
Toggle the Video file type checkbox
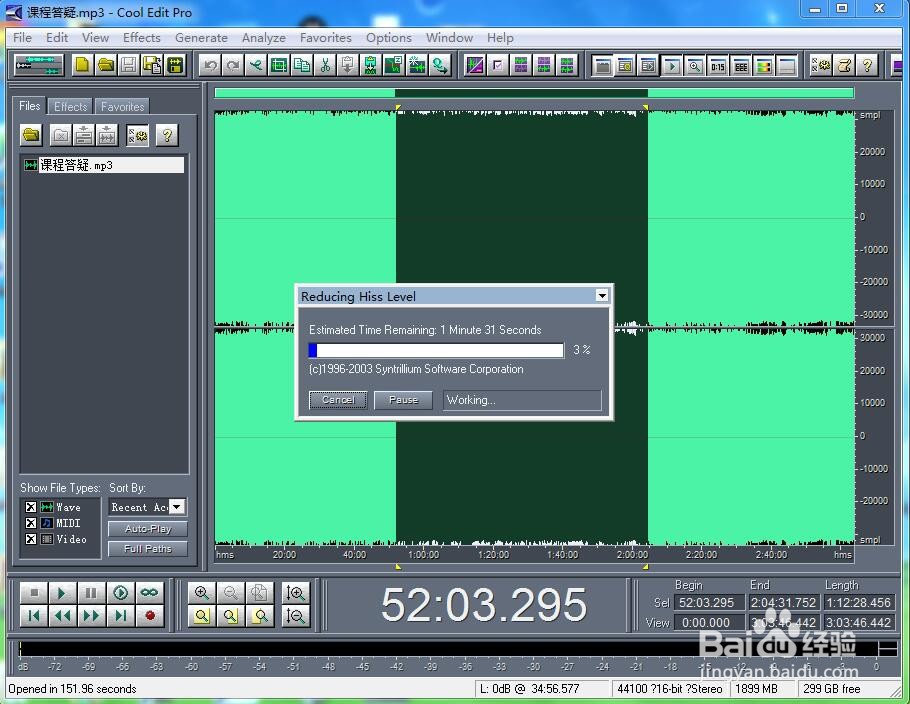pos(31,539)
